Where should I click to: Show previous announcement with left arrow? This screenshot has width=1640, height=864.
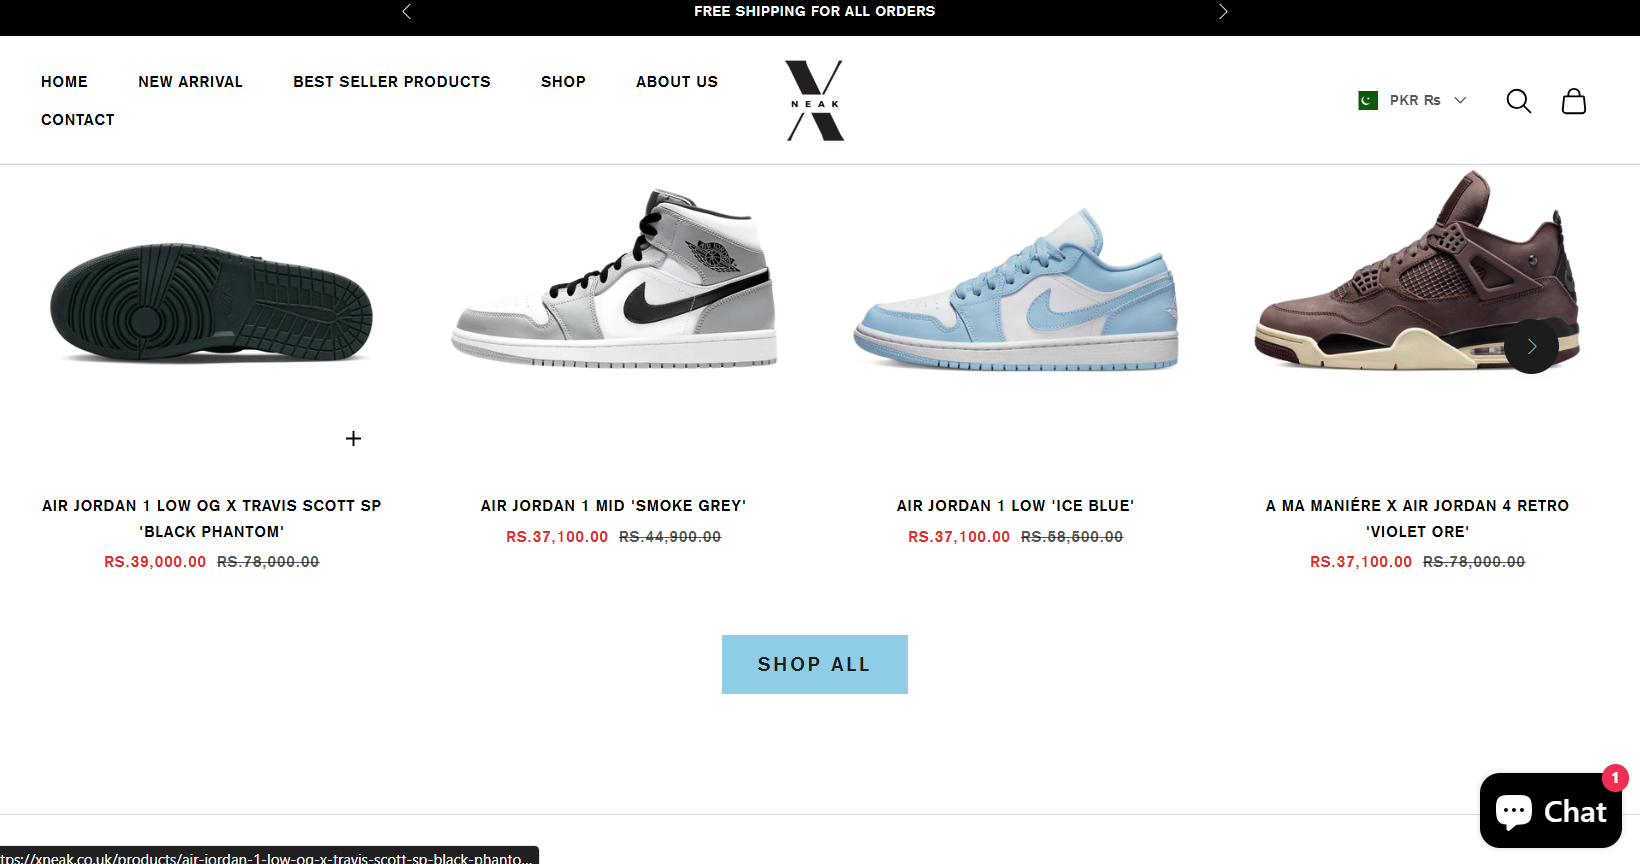(x=407, y=12)
